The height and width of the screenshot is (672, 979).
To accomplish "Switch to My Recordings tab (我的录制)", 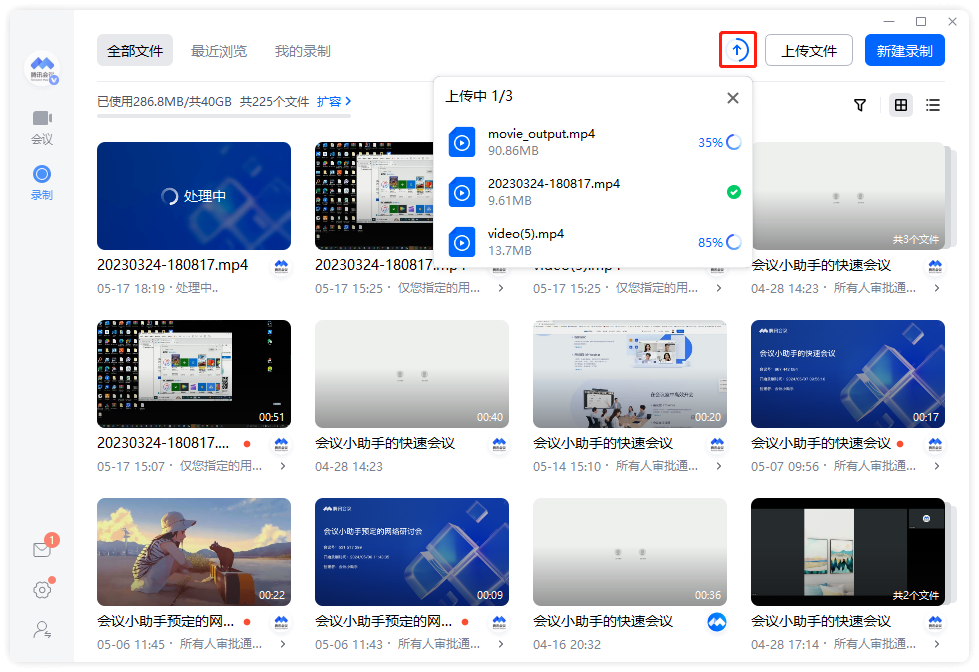I will [303, 51].
